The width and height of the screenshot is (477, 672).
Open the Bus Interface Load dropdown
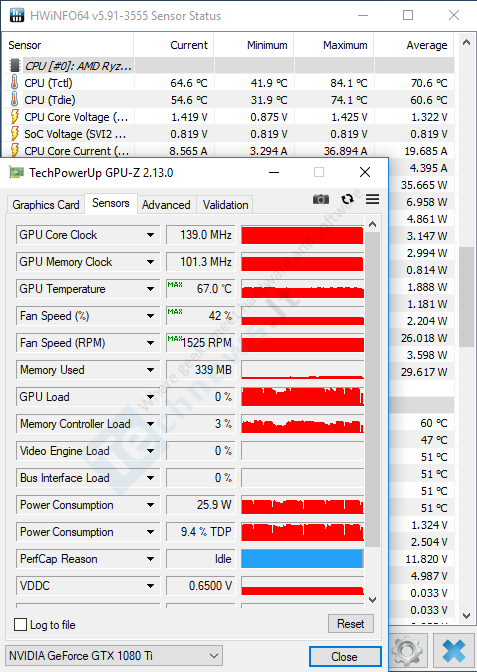pos(150,478)
